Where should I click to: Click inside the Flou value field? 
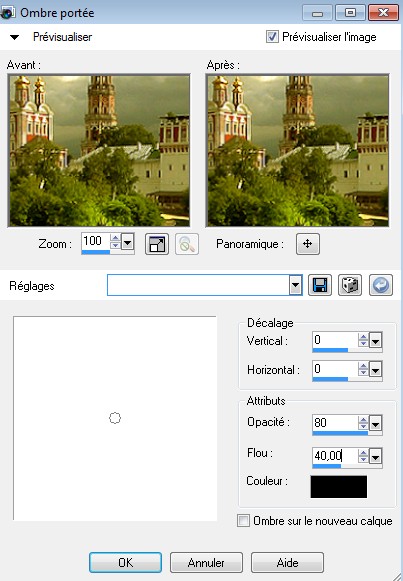(335, 455)
